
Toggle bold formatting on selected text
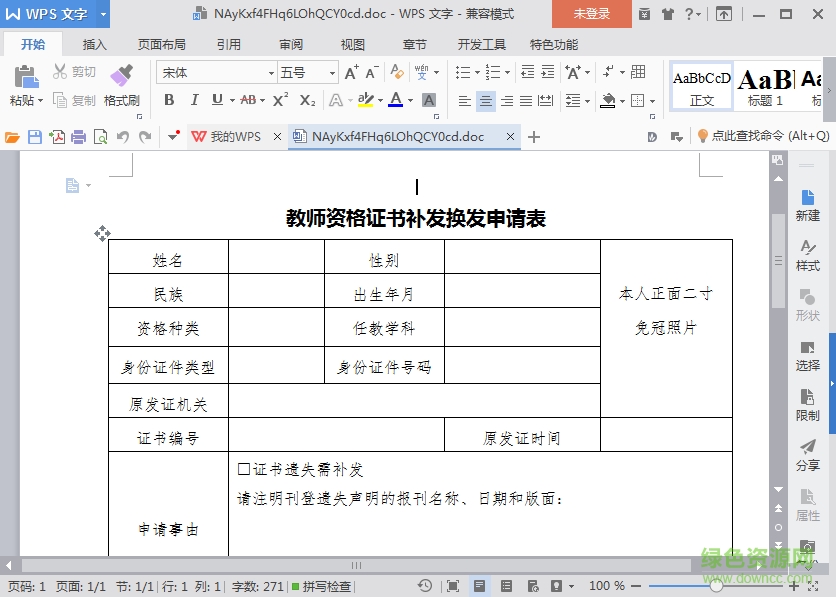(x=169, y=99)
